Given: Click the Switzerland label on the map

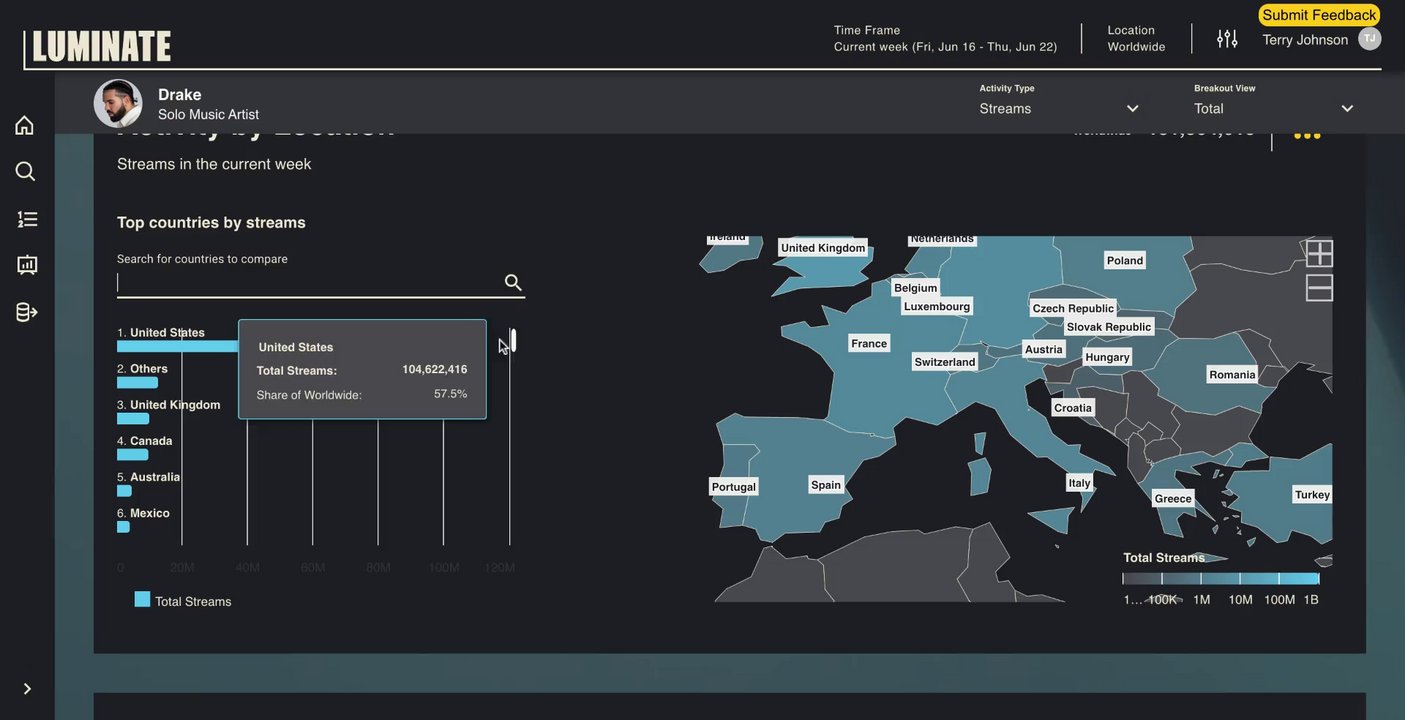Looking at the screenshot, I should click(945, 362).
